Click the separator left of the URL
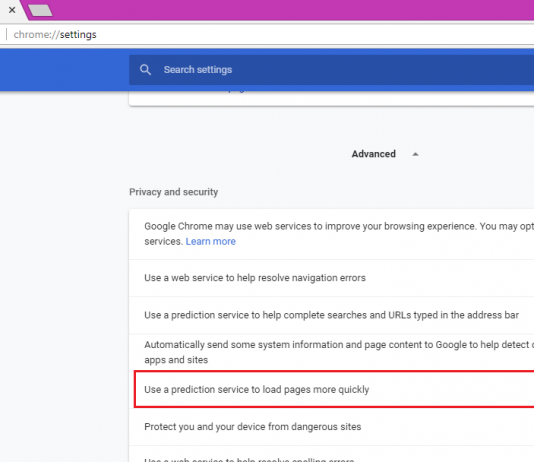Screen dimensions: 534x462 [x=6, y=34]
